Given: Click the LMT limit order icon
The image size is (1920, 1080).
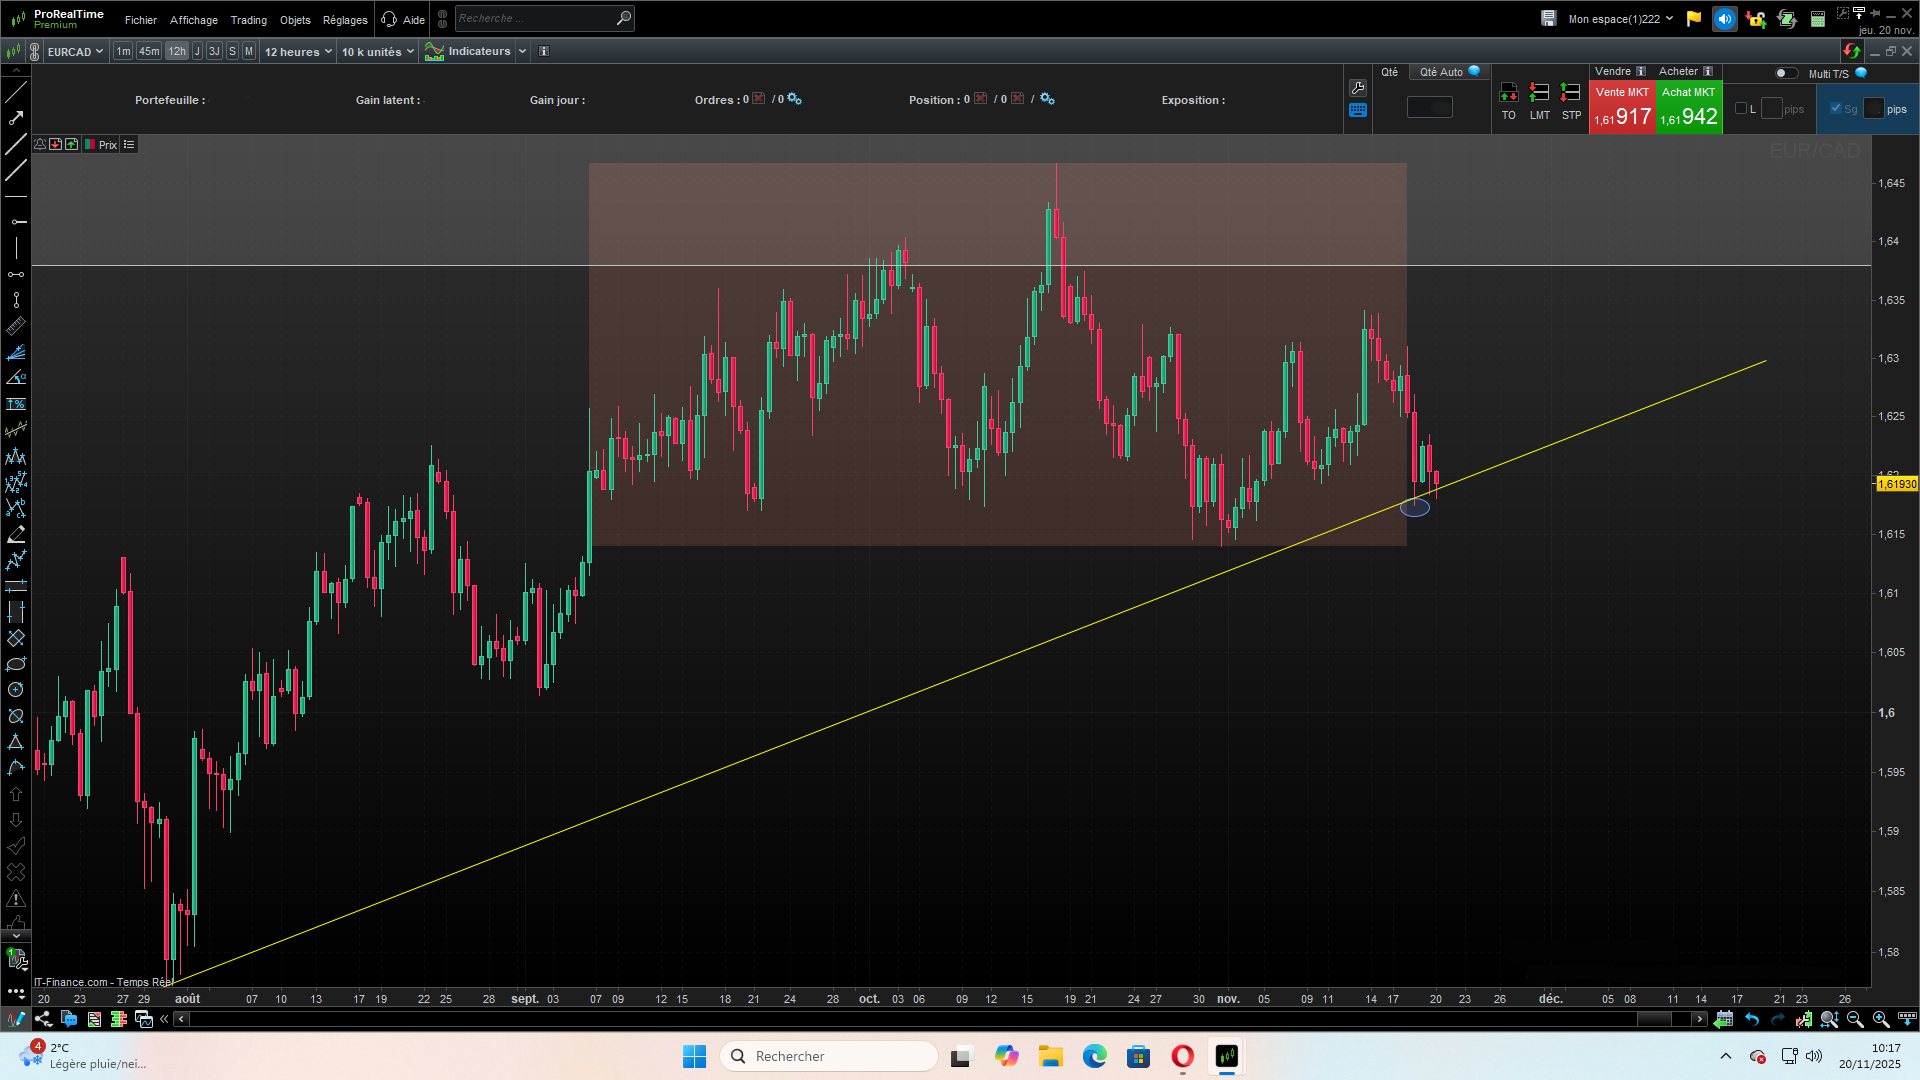Looking at the screenshot, I should [x=1539, y=93].
